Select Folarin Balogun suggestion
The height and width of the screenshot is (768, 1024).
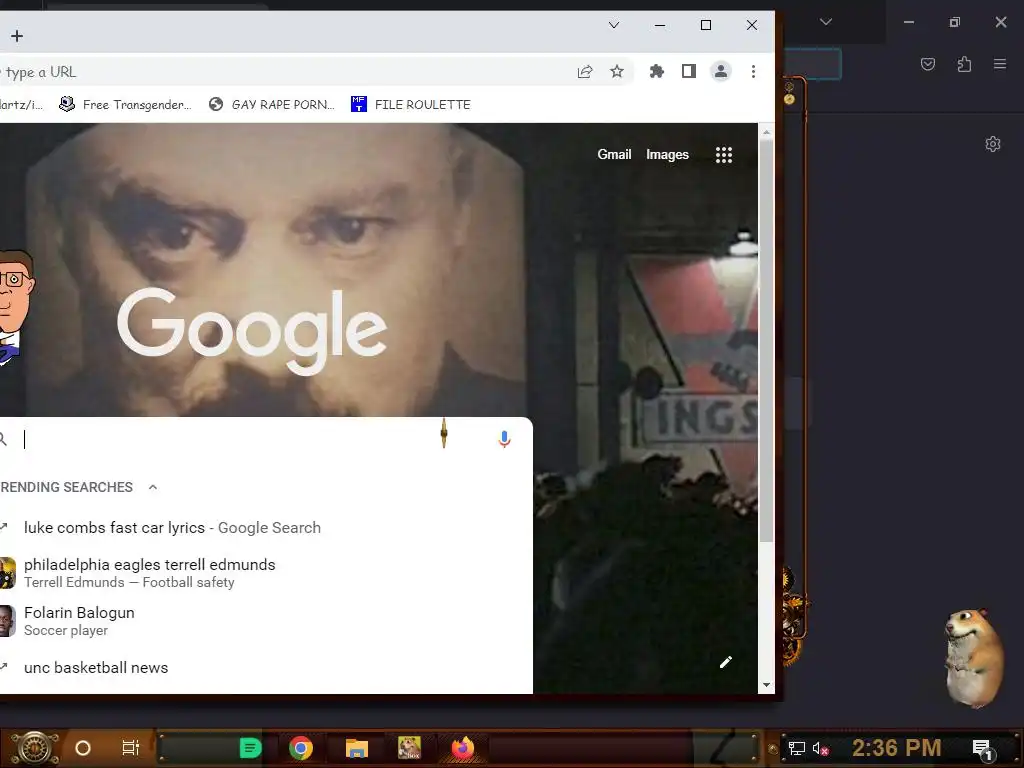coord(266,621)
